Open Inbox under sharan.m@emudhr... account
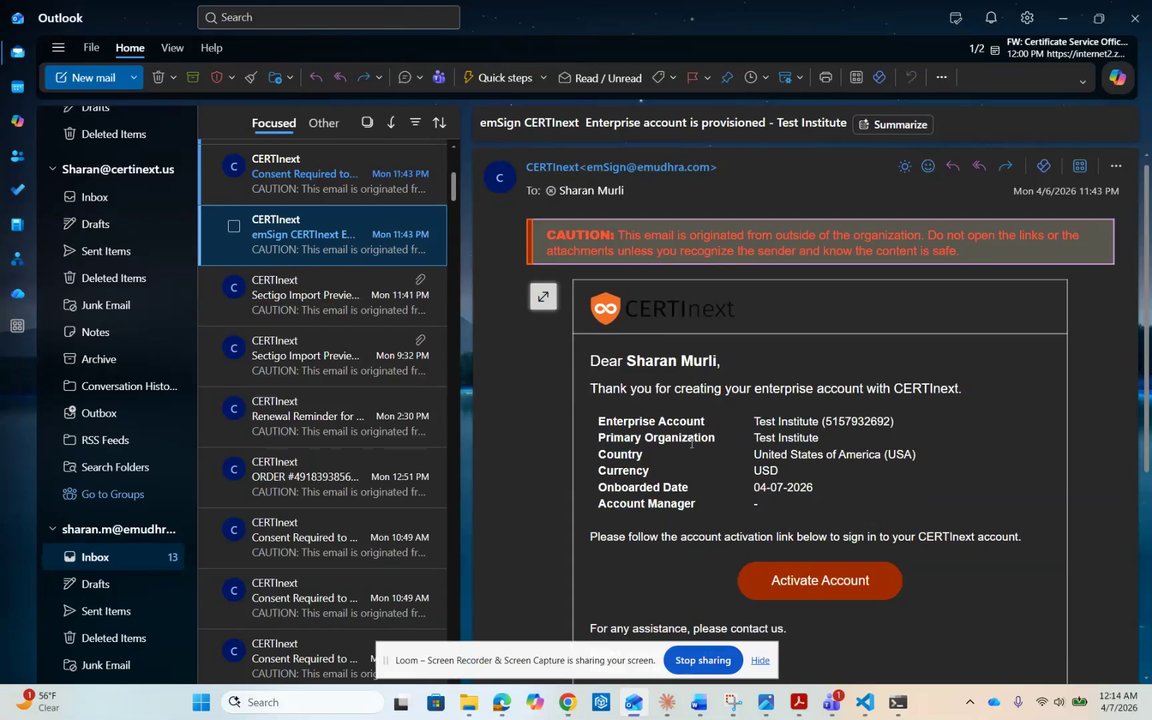The image size is (1152, 720). 114,557
